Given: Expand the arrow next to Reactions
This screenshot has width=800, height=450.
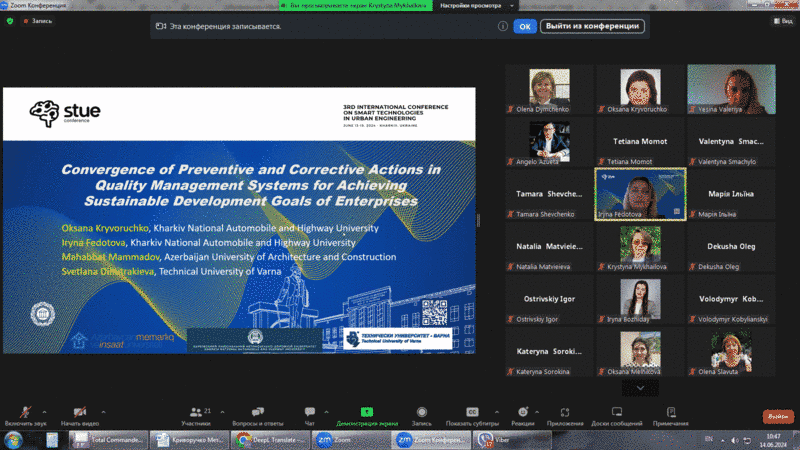Looking at the screenshot, I should coord(537,412).
